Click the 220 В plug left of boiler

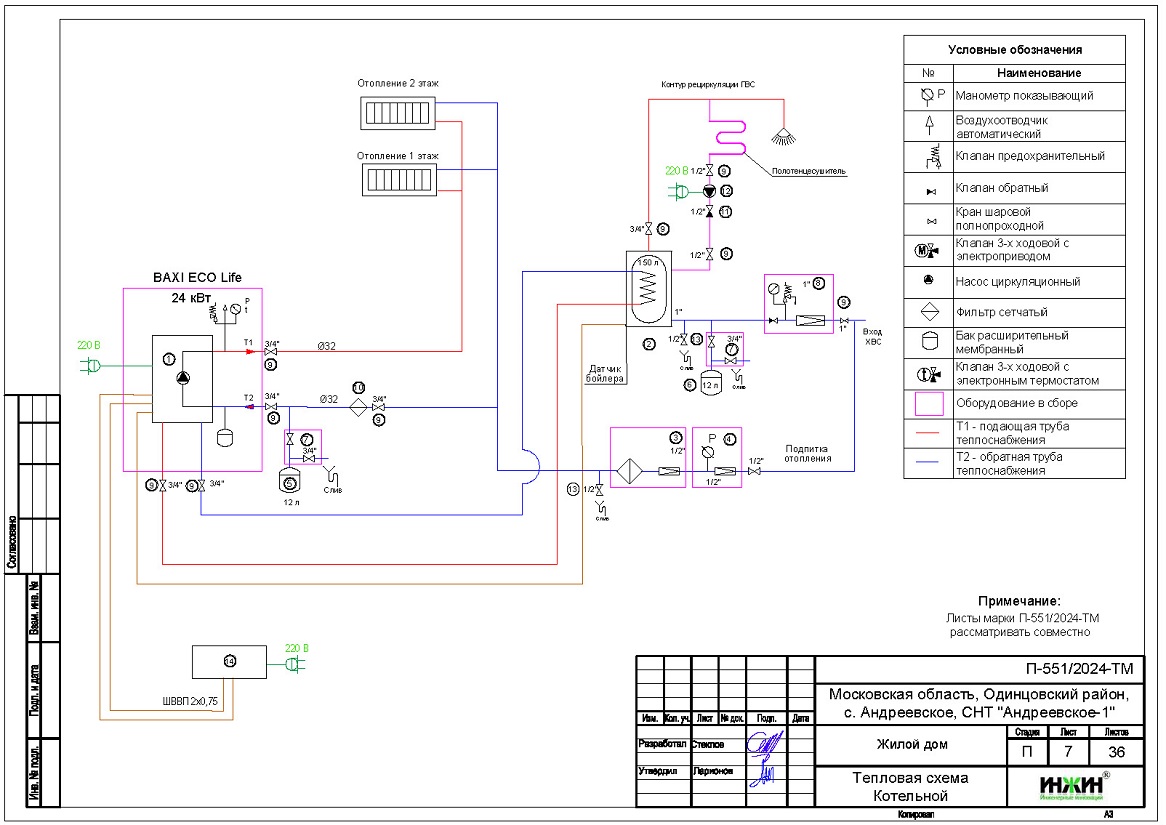[92, 367]
